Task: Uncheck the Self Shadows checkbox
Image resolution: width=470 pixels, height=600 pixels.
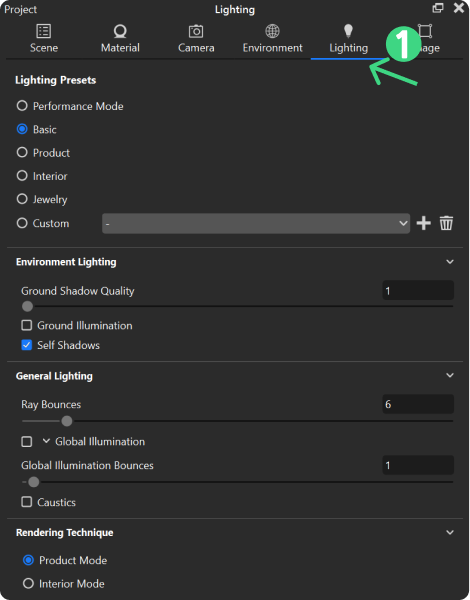Action: (27, 345)
